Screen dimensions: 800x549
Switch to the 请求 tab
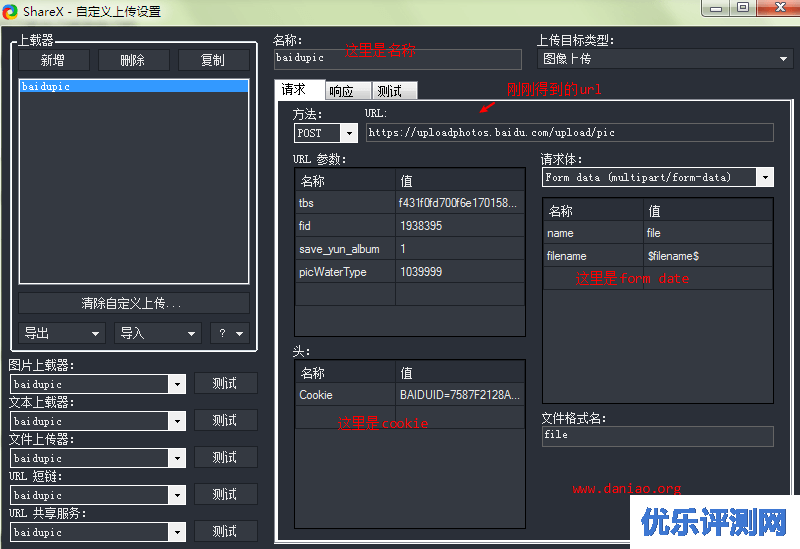pyautogui.click(x=299, y=90)
